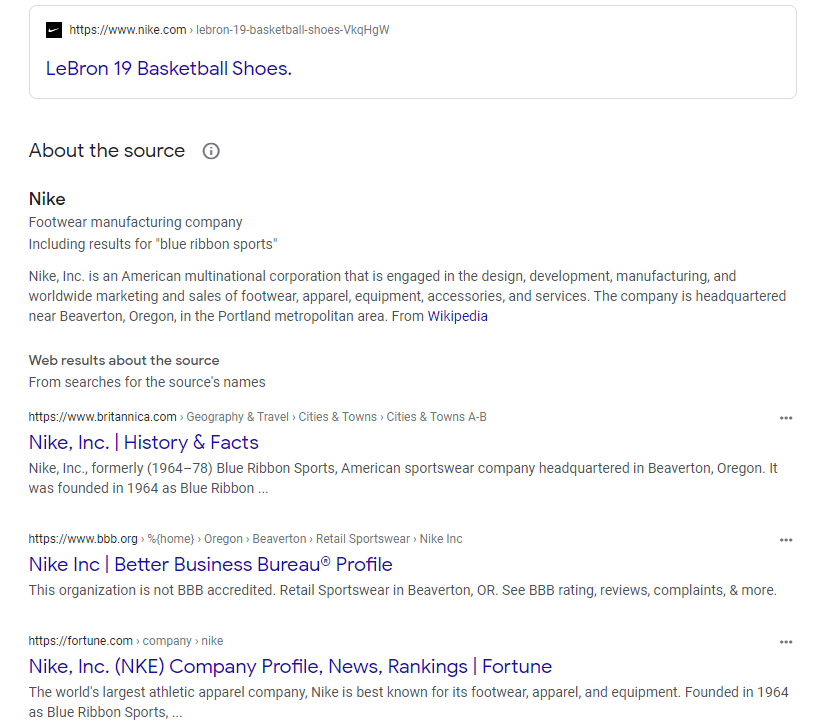Click the Nike, Inc. Wikipedia description paragraph
Viewport: 835px width, 721px height.
[407, 296]
